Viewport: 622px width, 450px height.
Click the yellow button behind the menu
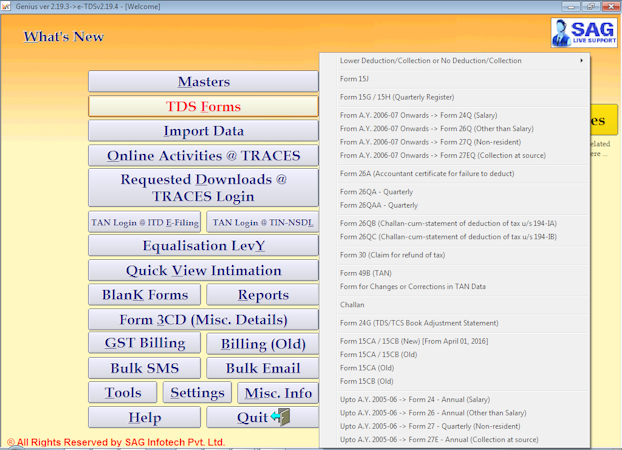click(x=604, y=120)
